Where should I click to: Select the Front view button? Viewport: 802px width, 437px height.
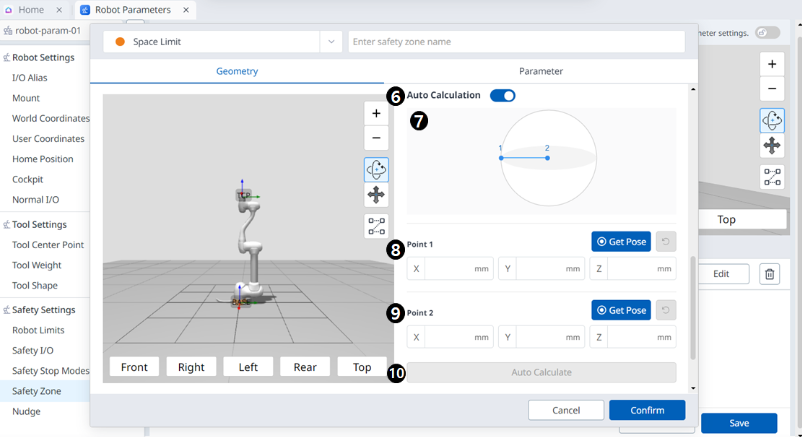pyautogui.click(x=134, y=367)
